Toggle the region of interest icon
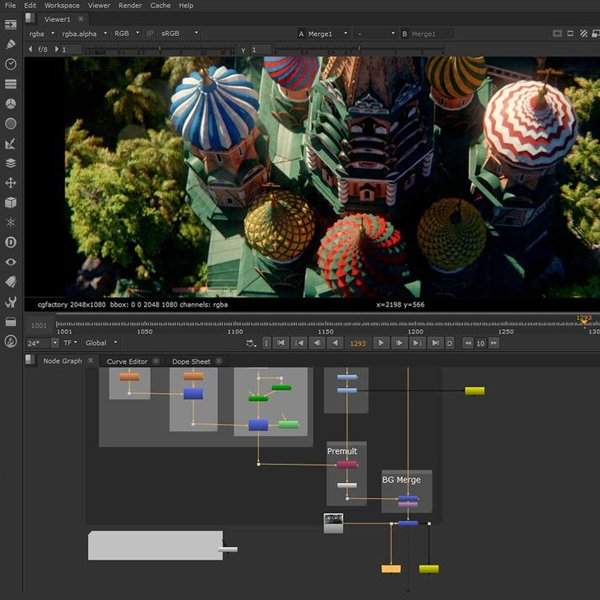This screenshot has width=600, height=600. [x=570, y=34]
